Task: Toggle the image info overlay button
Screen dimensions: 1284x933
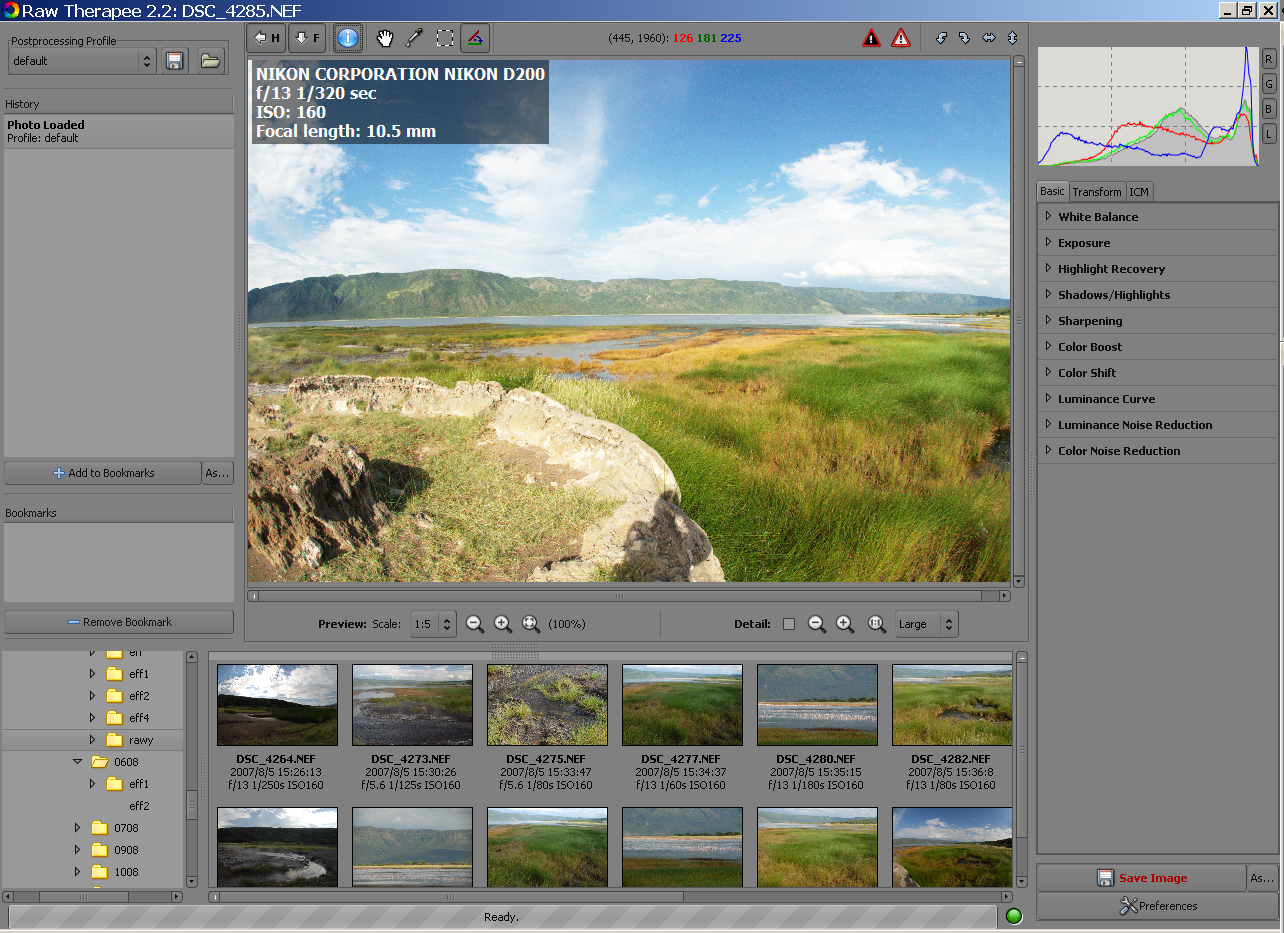Action: click(347, 39)
